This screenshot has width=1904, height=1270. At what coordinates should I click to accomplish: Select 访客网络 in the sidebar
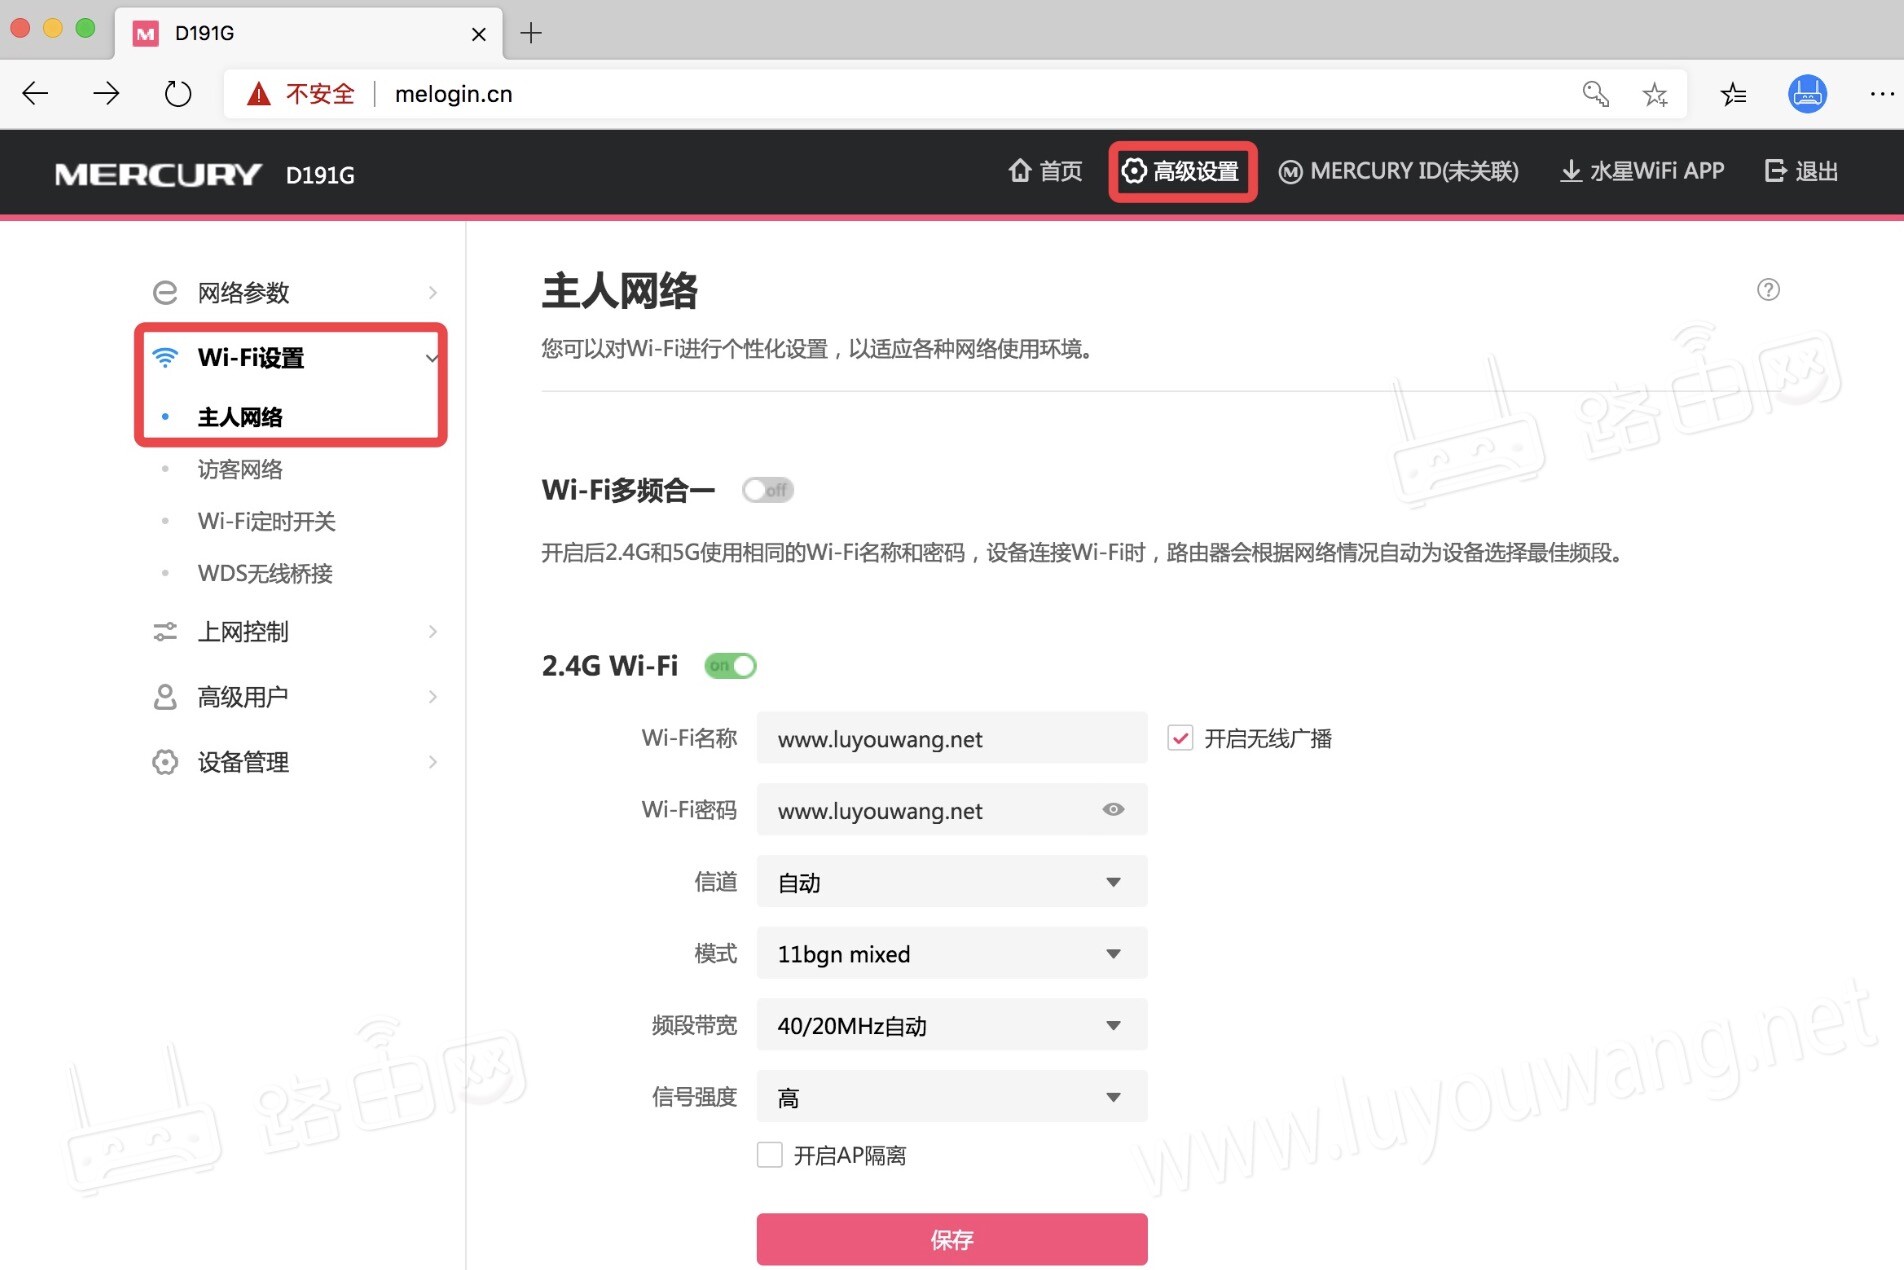pyautogui.click(x=240, y=469)
